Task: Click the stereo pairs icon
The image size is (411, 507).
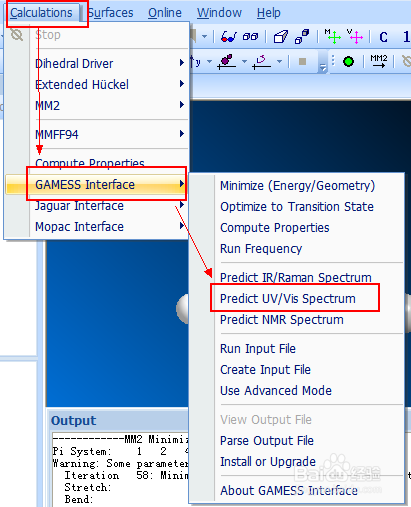Action: click(250, 37)
